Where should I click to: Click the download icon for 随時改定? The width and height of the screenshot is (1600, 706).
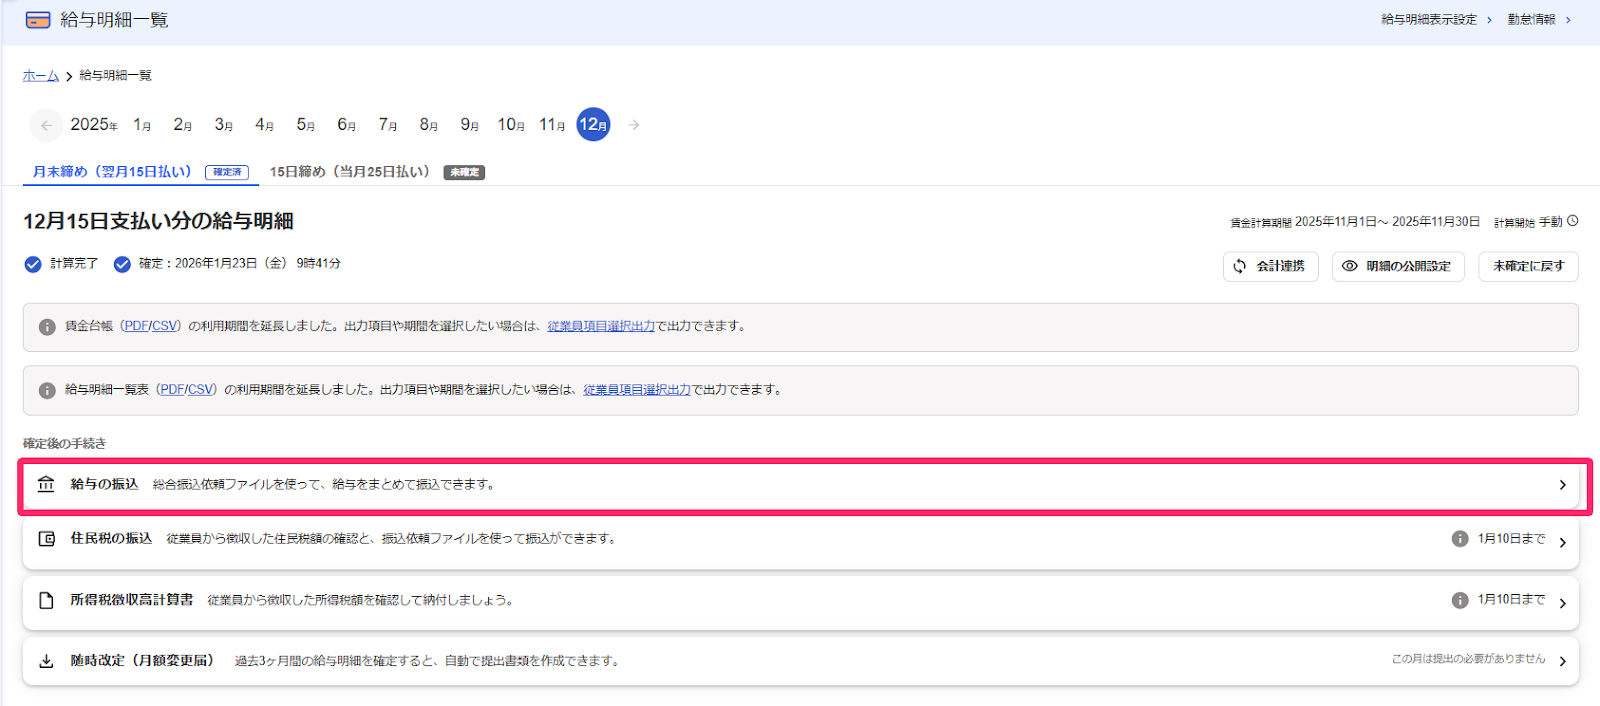pos(46,661)
